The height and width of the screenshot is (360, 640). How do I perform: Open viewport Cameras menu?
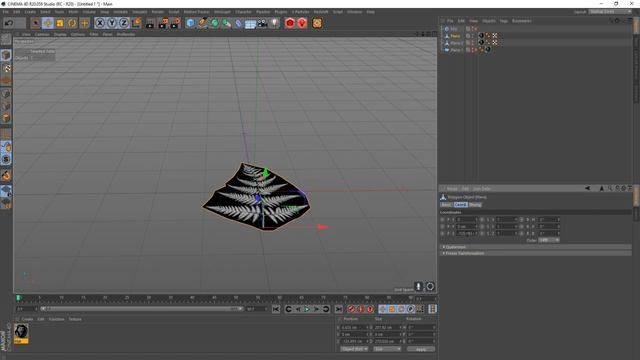42,34
